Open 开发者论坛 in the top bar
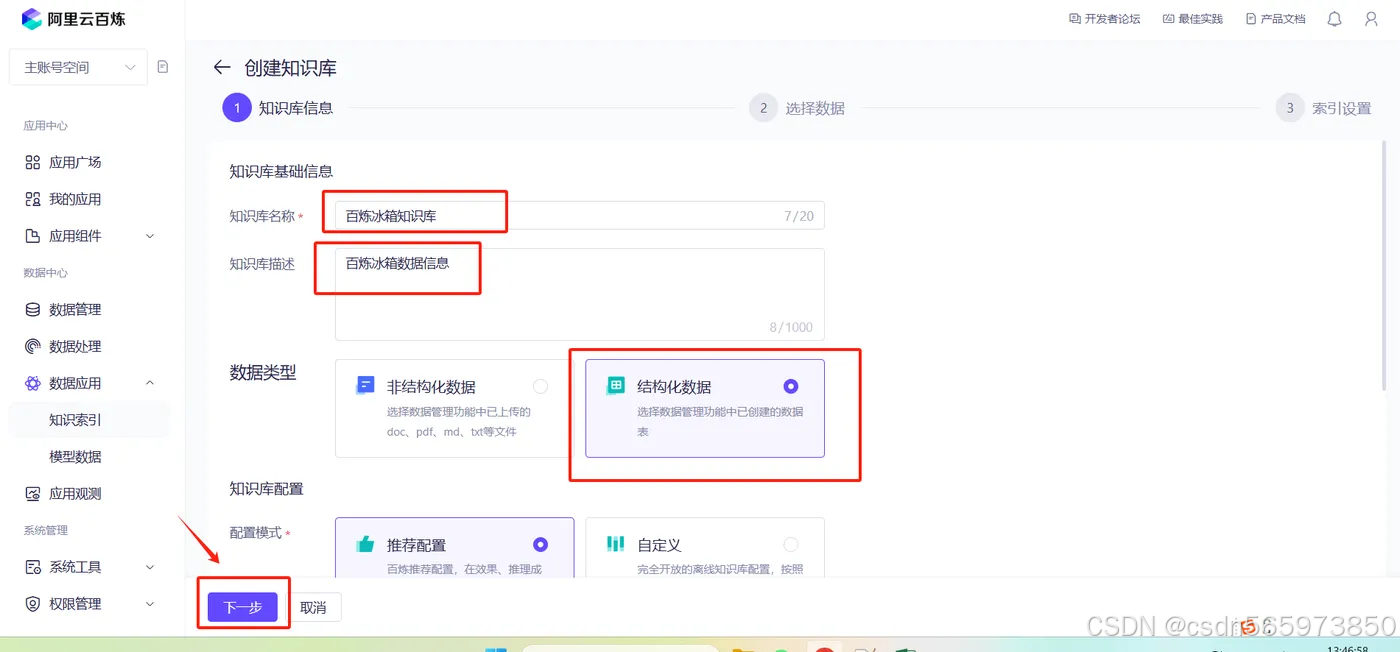Viewport: 1400px width, 652px height. coord(1104,18)
